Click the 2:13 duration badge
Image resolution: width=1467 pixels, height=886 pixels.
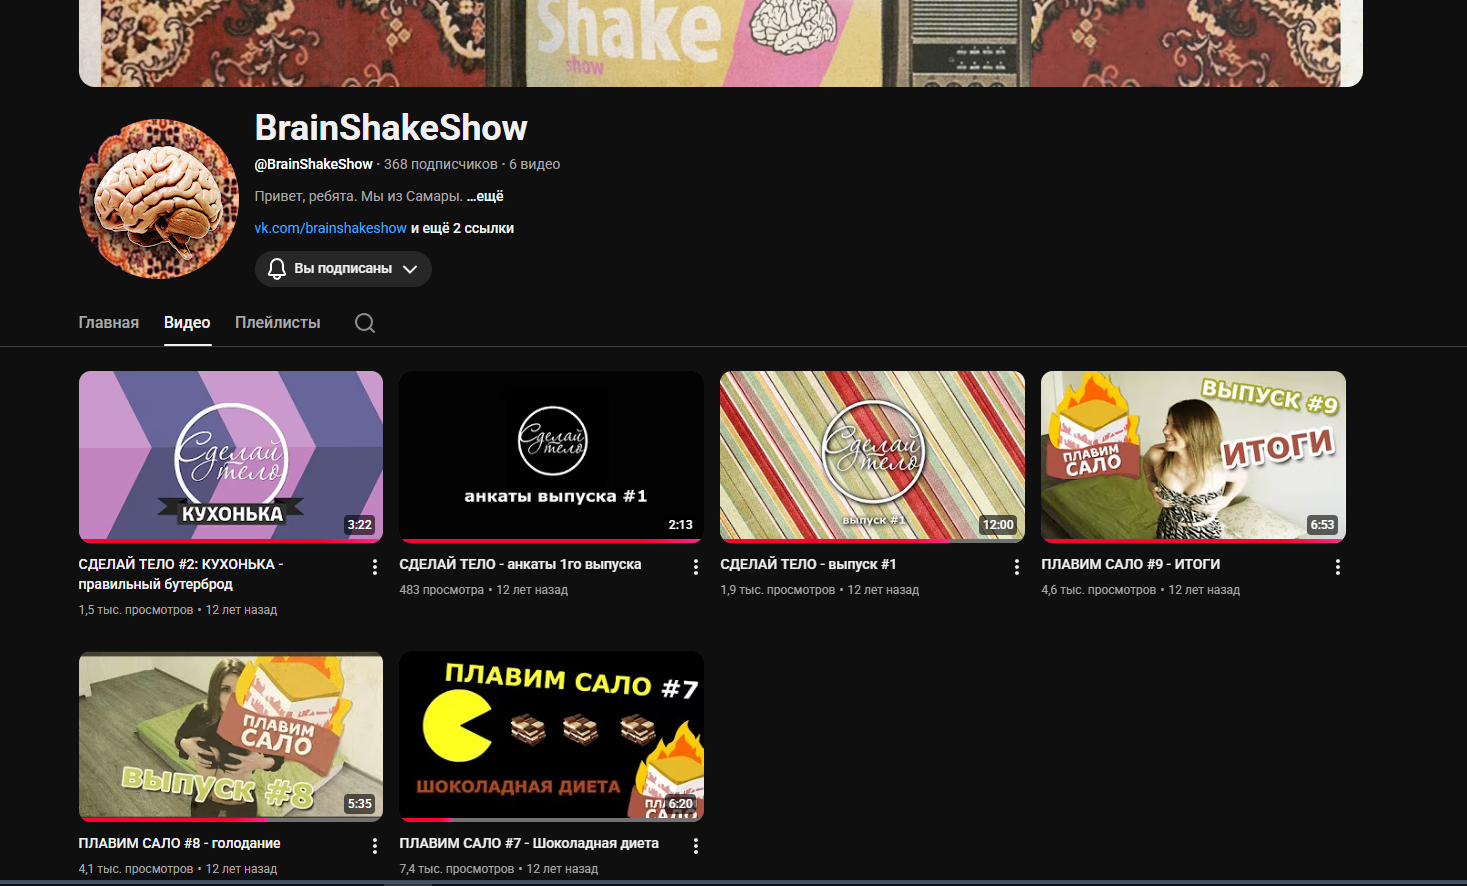coord(681,525)
